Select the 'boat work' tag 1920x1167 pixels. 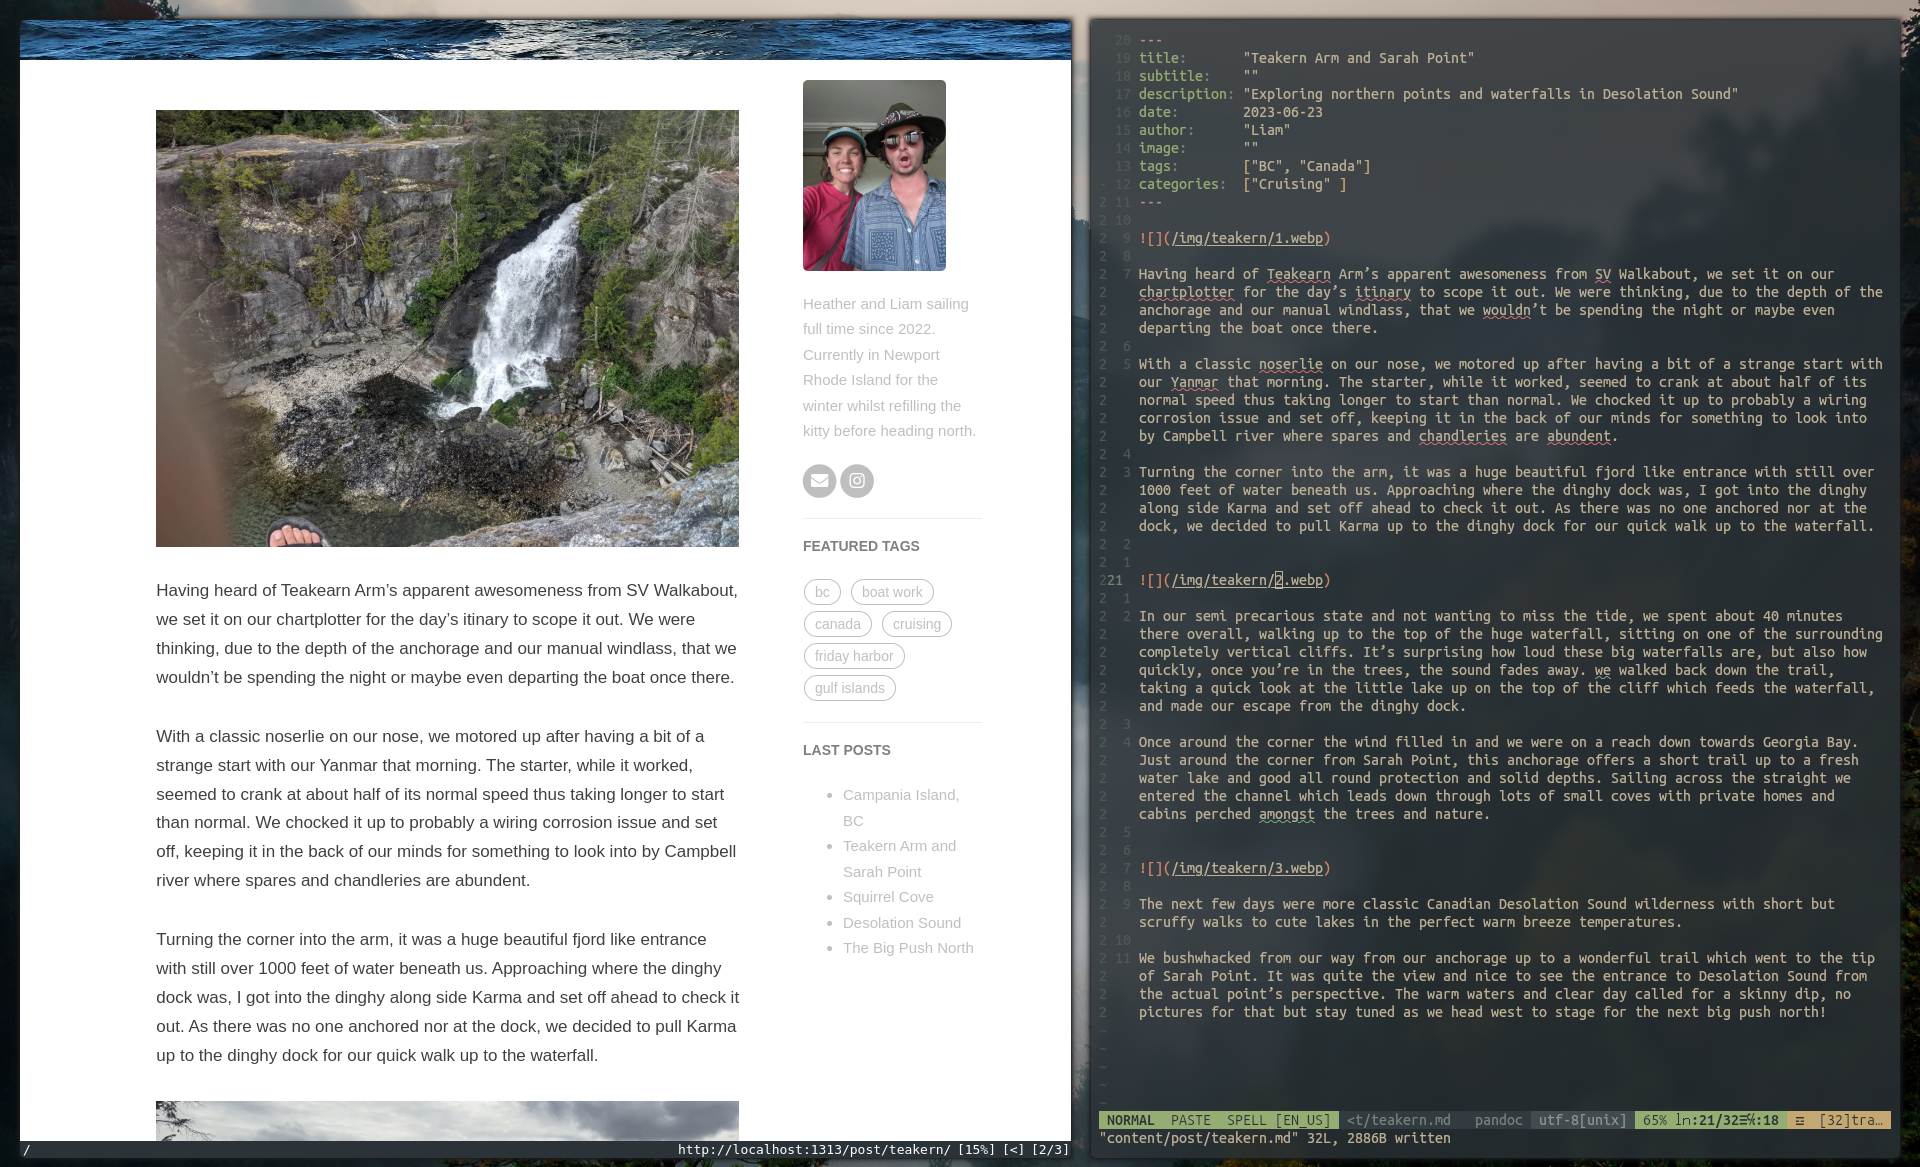coord(892,592)
